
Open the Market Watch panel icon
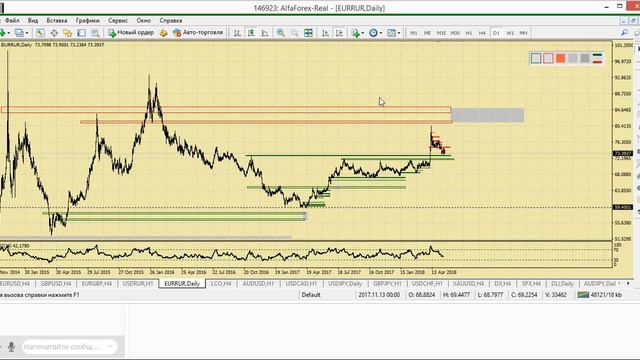[x=40, y=33]
